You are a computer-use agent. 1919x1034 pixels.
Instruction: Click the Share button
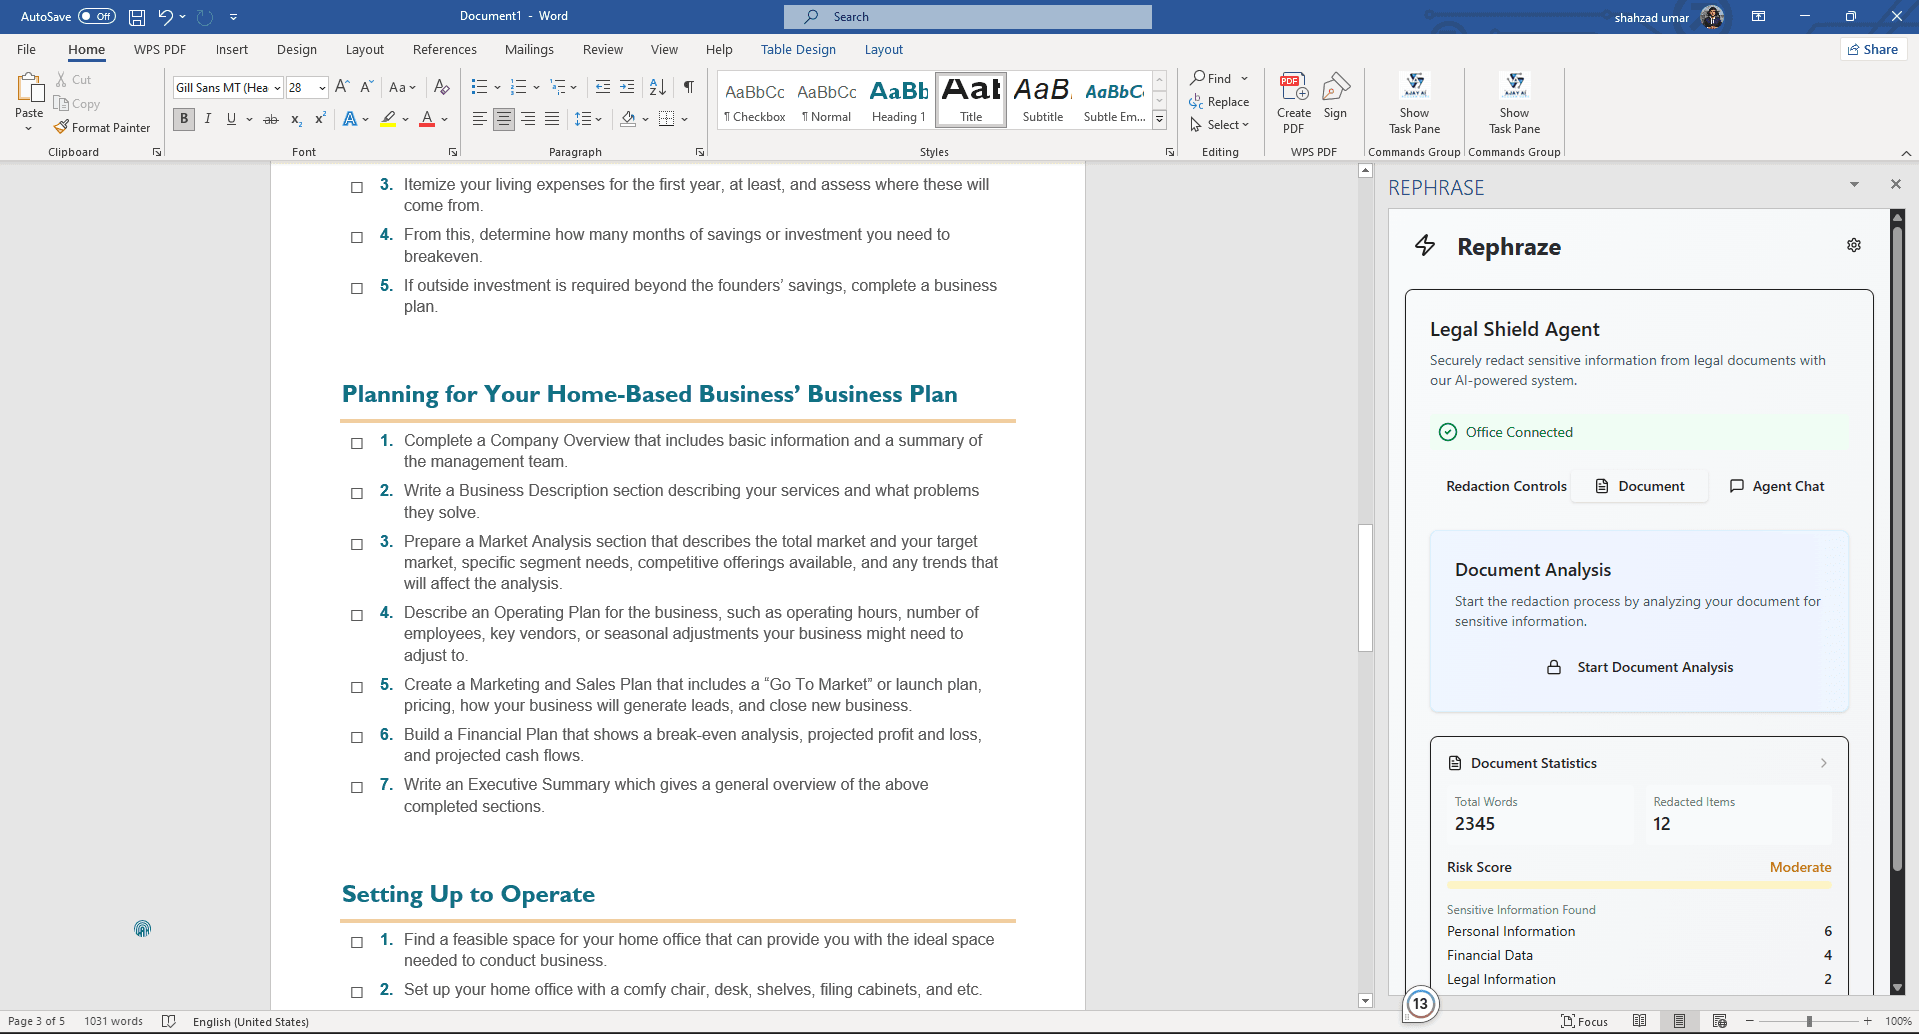point(1873,49)
